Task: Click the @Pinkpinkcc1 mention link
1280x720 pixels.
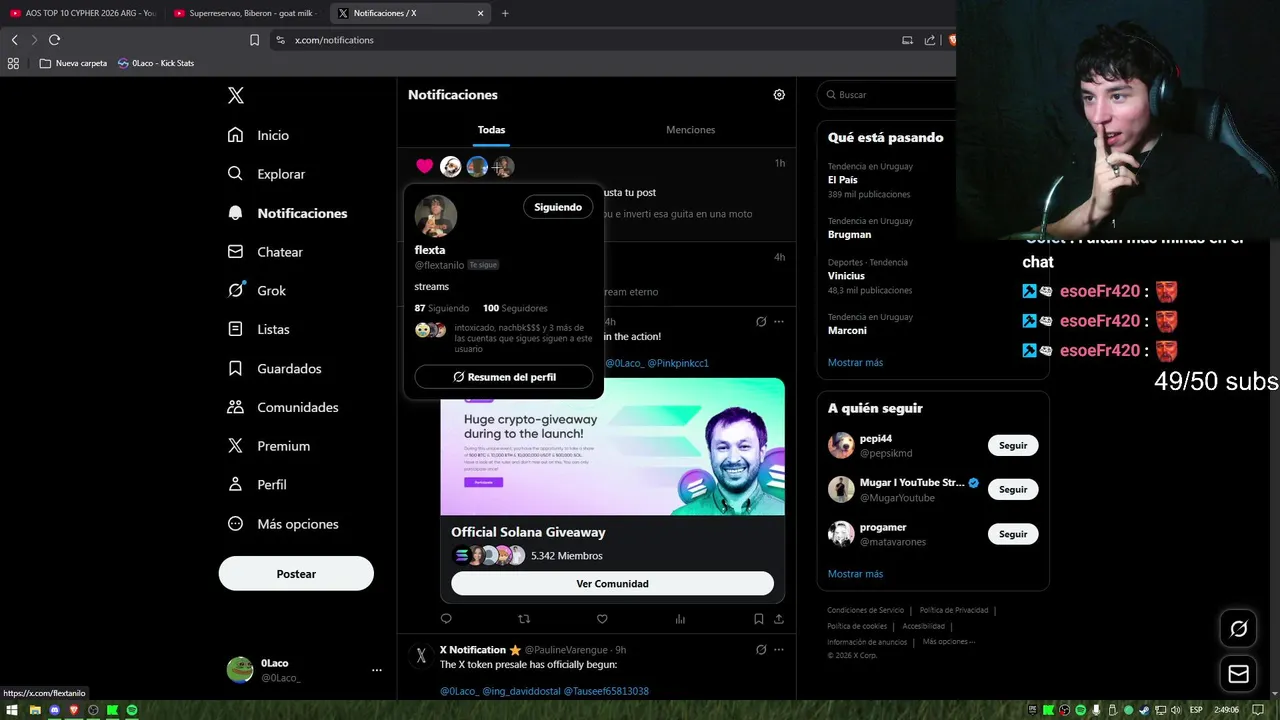Action: pyautogui.click(x=678, y=363)
